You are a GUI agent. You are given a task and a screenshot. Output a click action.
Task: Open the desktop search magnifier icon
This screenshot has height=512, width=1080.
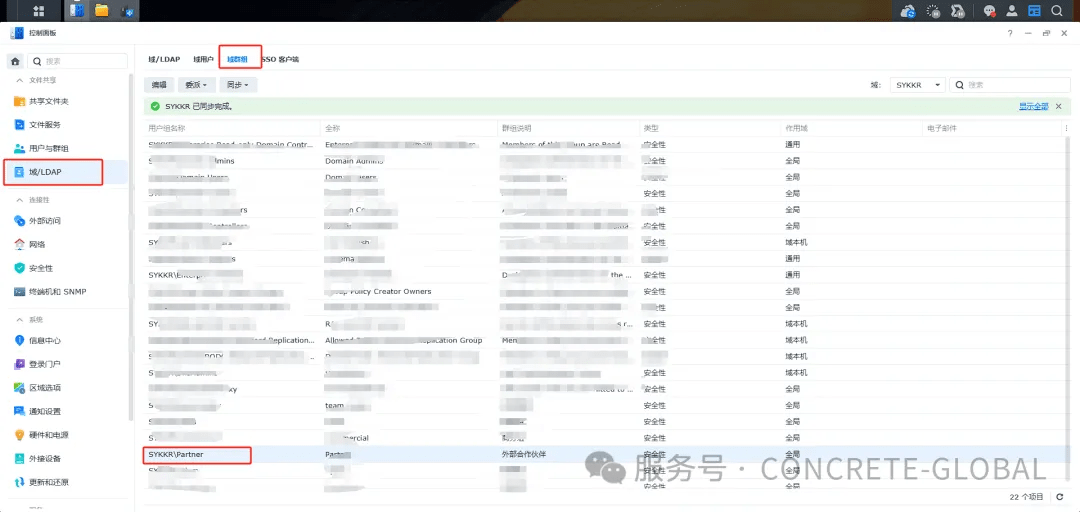[1058, 11]
